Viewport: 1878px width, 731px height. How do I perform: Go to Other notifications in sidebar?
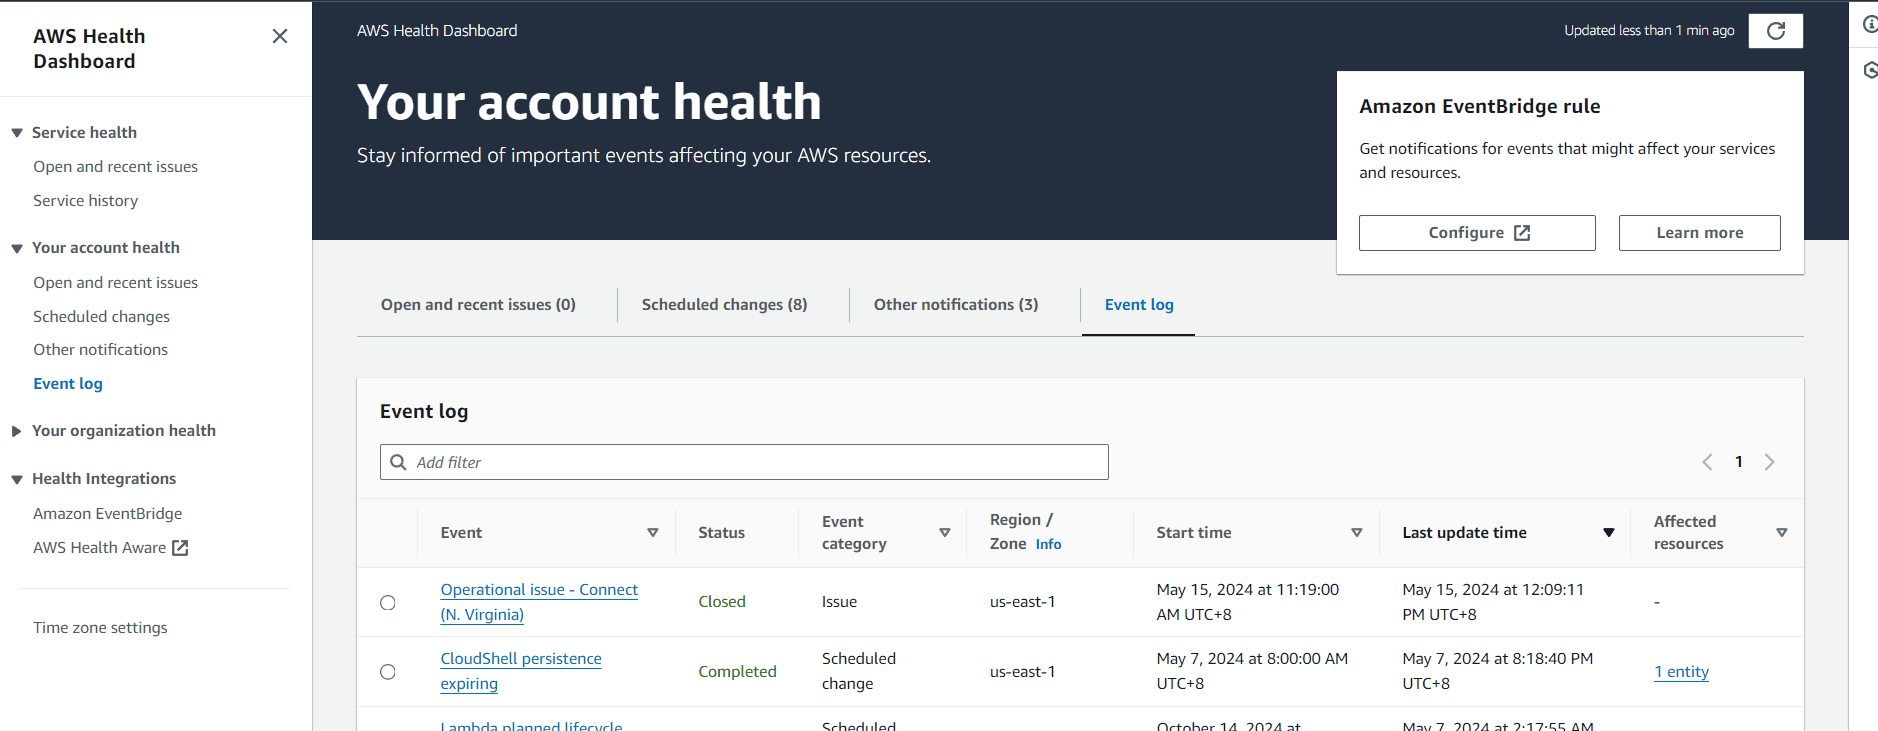[x=100, y=350]
